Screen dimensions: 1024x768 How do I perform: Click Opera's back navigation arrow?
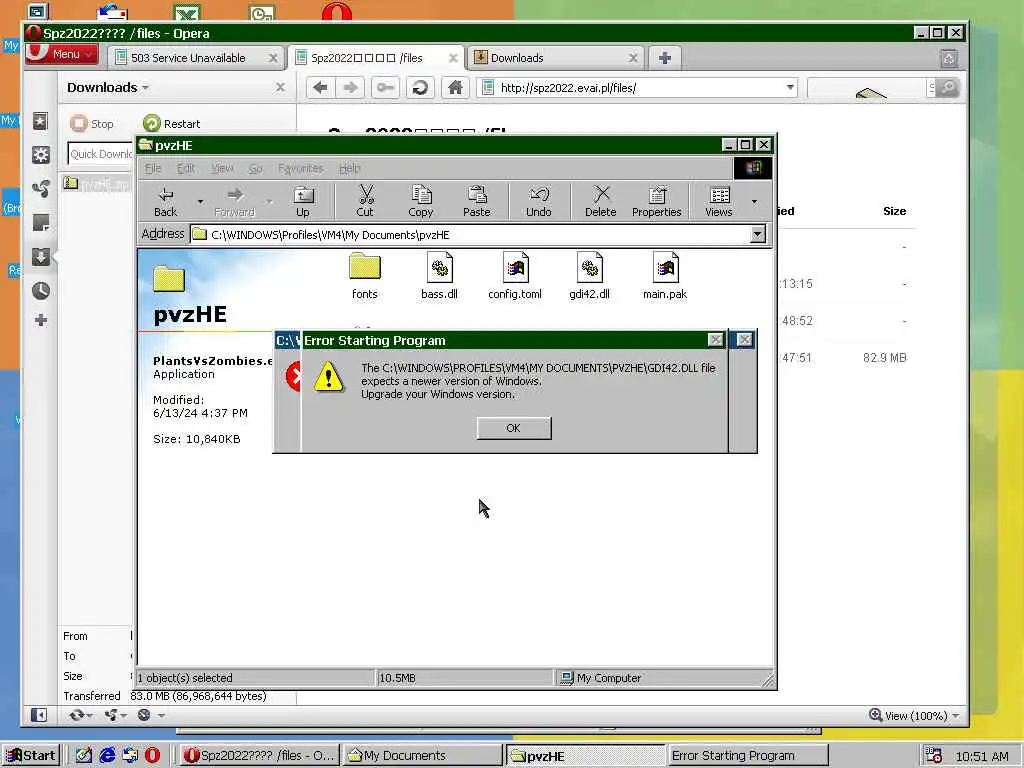coord(320,88)
